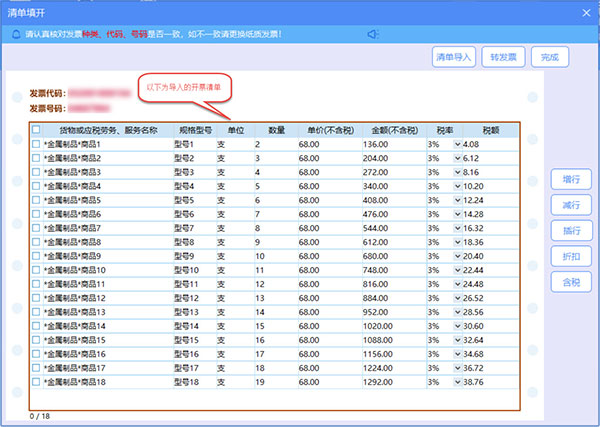Click the 金额(不含税) column header
600x427 pixels.
[x=392, y=130]
